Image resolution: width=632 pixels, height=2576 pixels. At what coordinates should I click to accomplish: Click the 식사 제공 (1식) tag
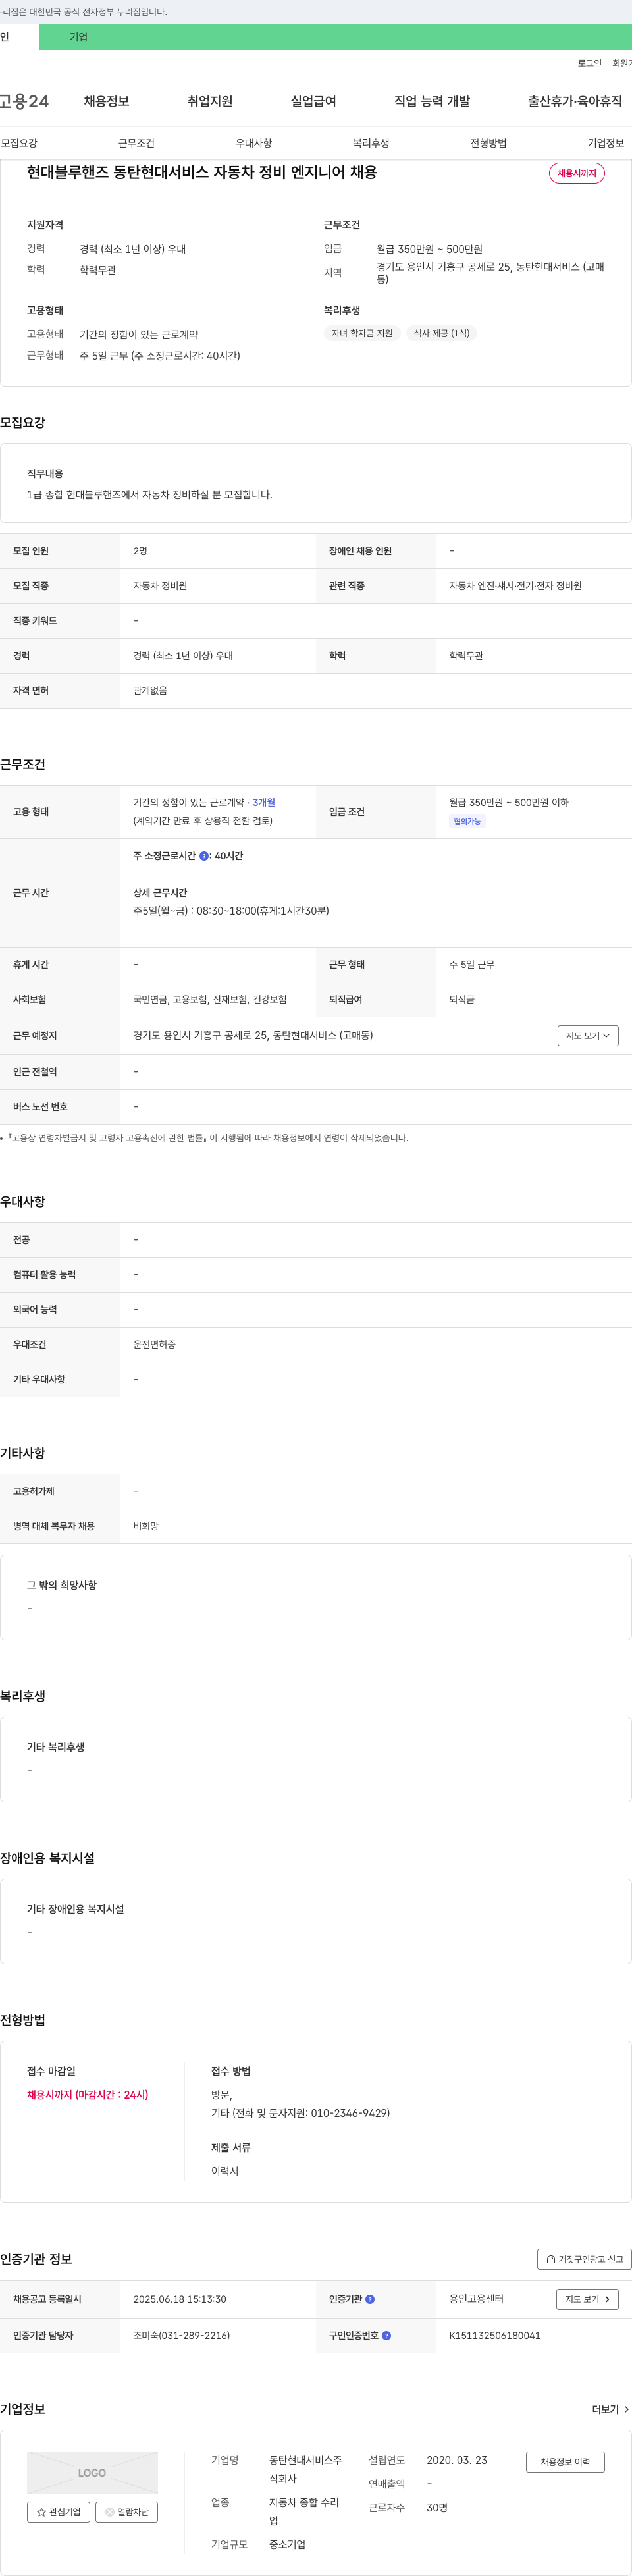pyautogui.click(x=441, y=333)
